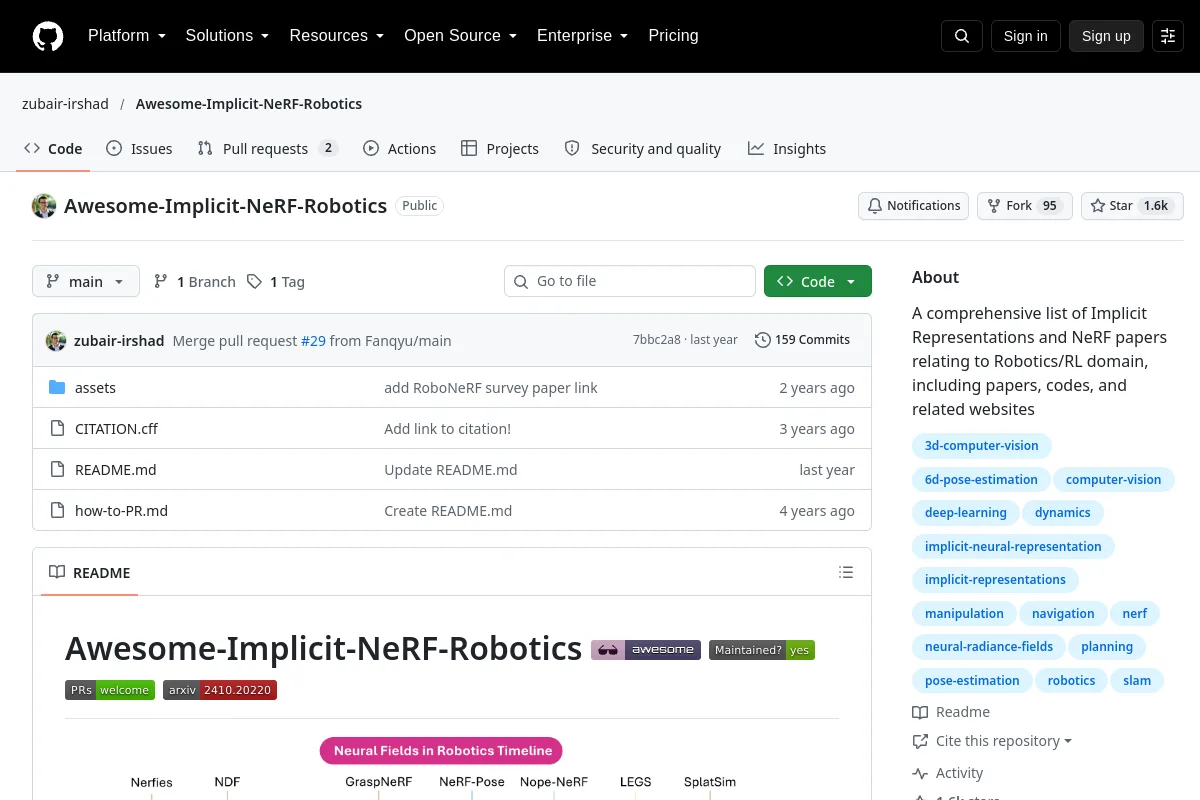The height and width of the screenshot is (800, 1200).
Task: Switch to the Code tab
Action: [x=54, y=149]
